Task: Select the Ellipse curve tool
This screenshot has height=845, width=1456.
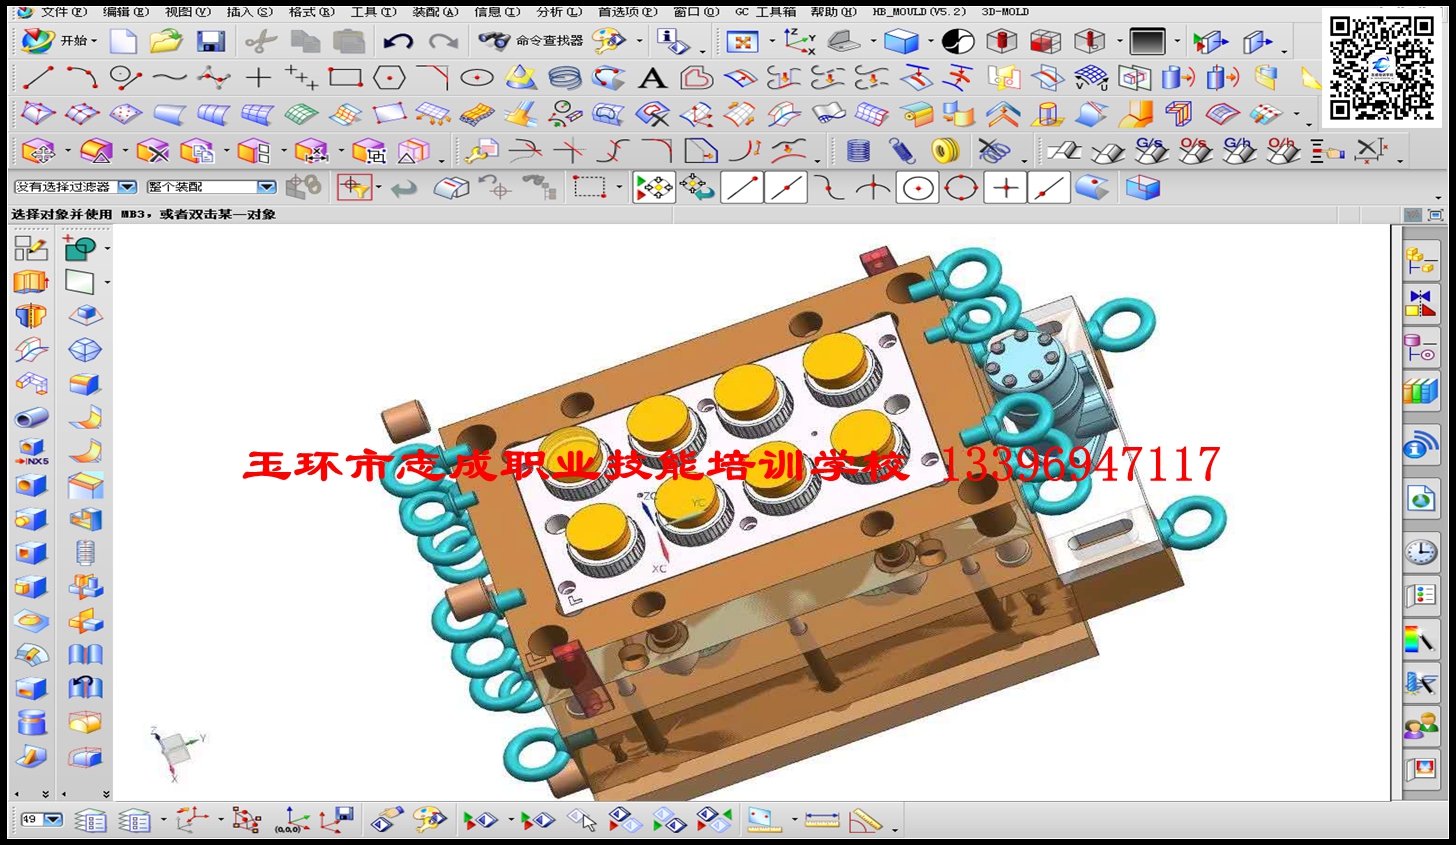Action: pyautogui.click(x=477, y=77)
